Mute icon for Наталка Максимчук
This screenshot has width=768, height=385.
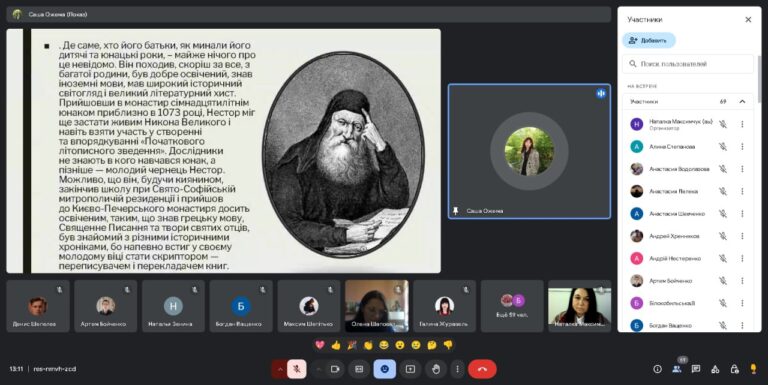click(722, 124)
